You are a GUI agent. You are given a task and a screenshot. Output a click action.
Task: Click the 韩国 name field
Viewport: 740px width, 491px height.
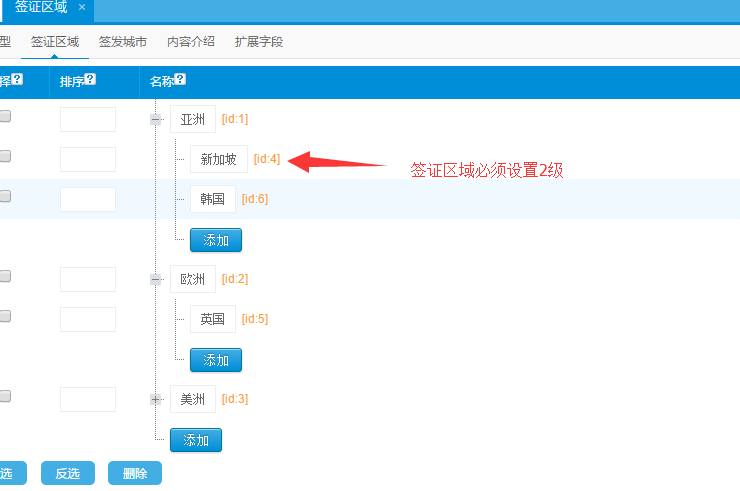(x=213, y=199)
